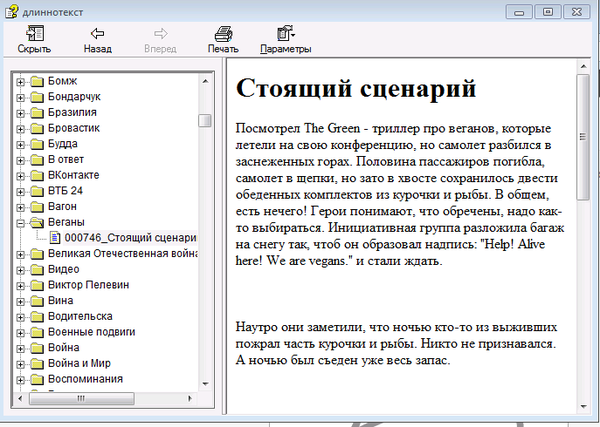
Task: Select Военные подвиги in the tree
Action: click(x=91, y=332)
